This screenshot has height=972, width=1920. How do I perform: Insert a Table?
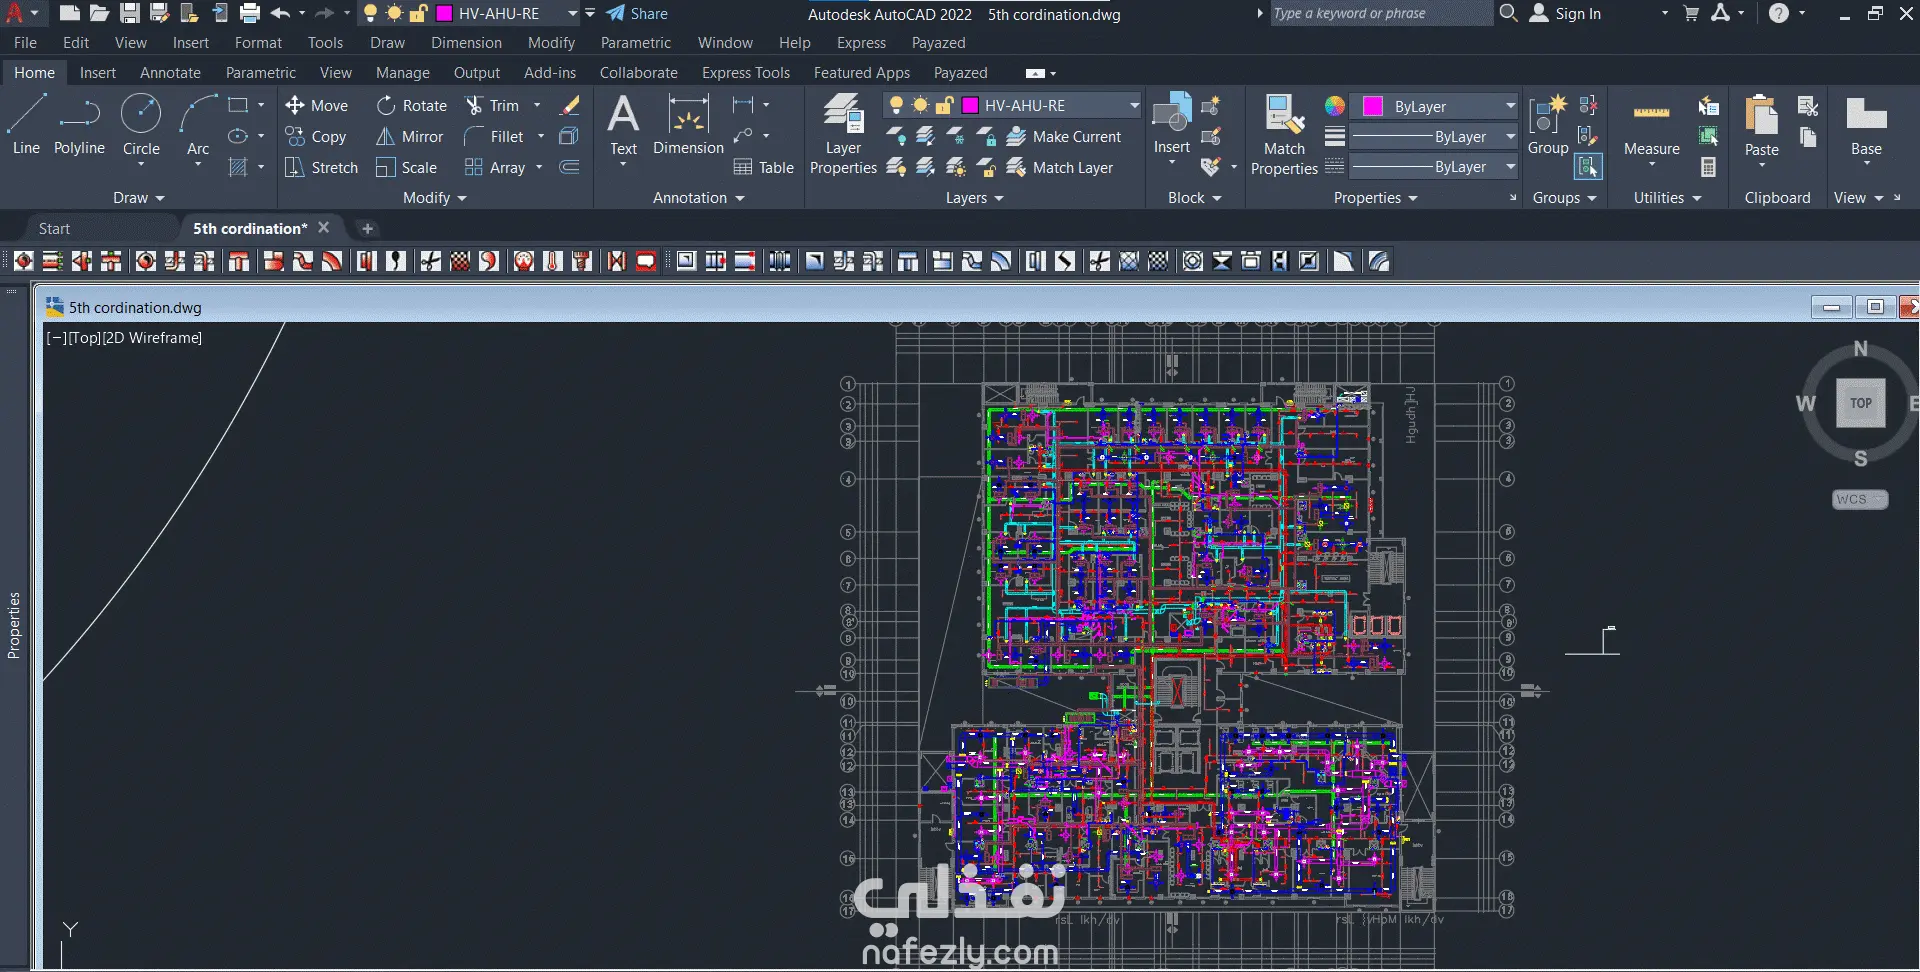pos(764,168)
